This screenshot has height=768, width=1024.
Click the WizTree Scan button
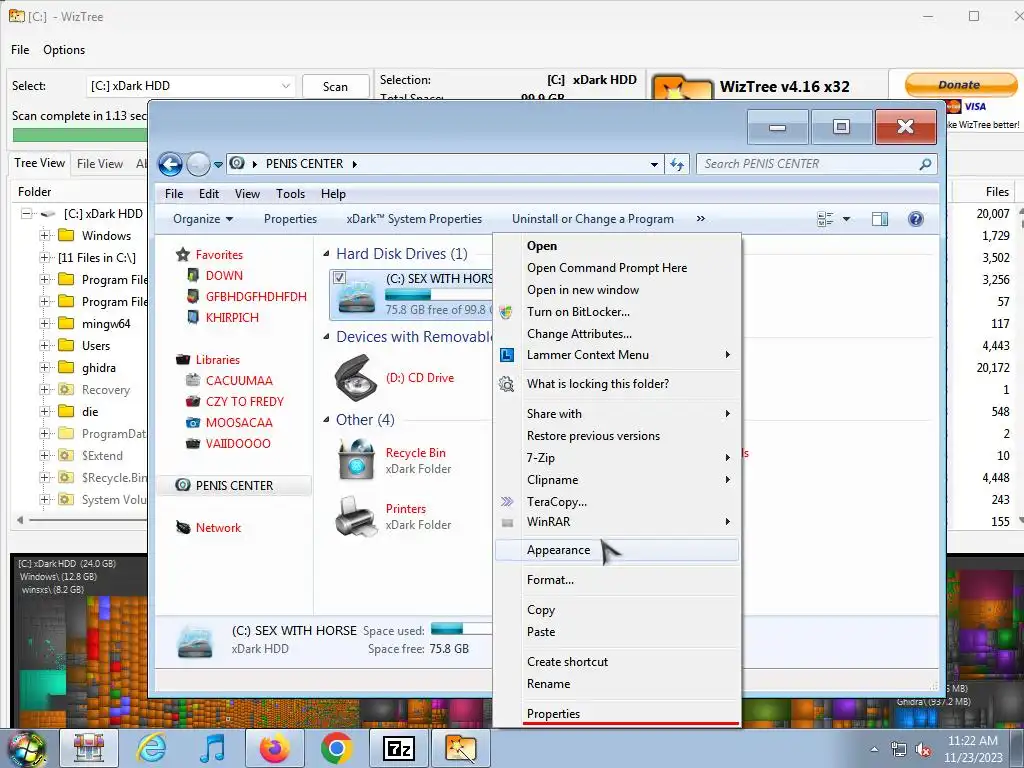coord(336,86)
